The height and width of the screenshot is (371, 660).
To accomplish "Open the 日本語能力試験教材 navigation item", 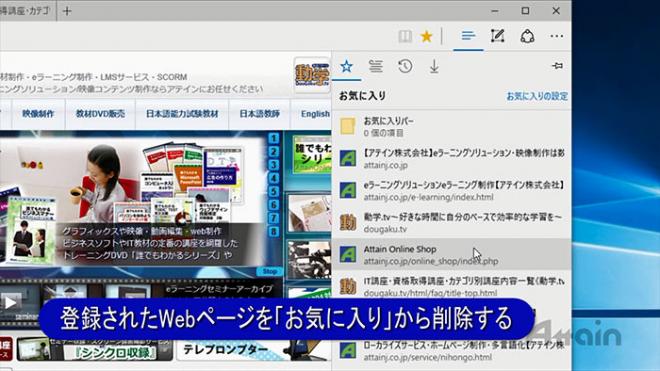I will (182, 114).
